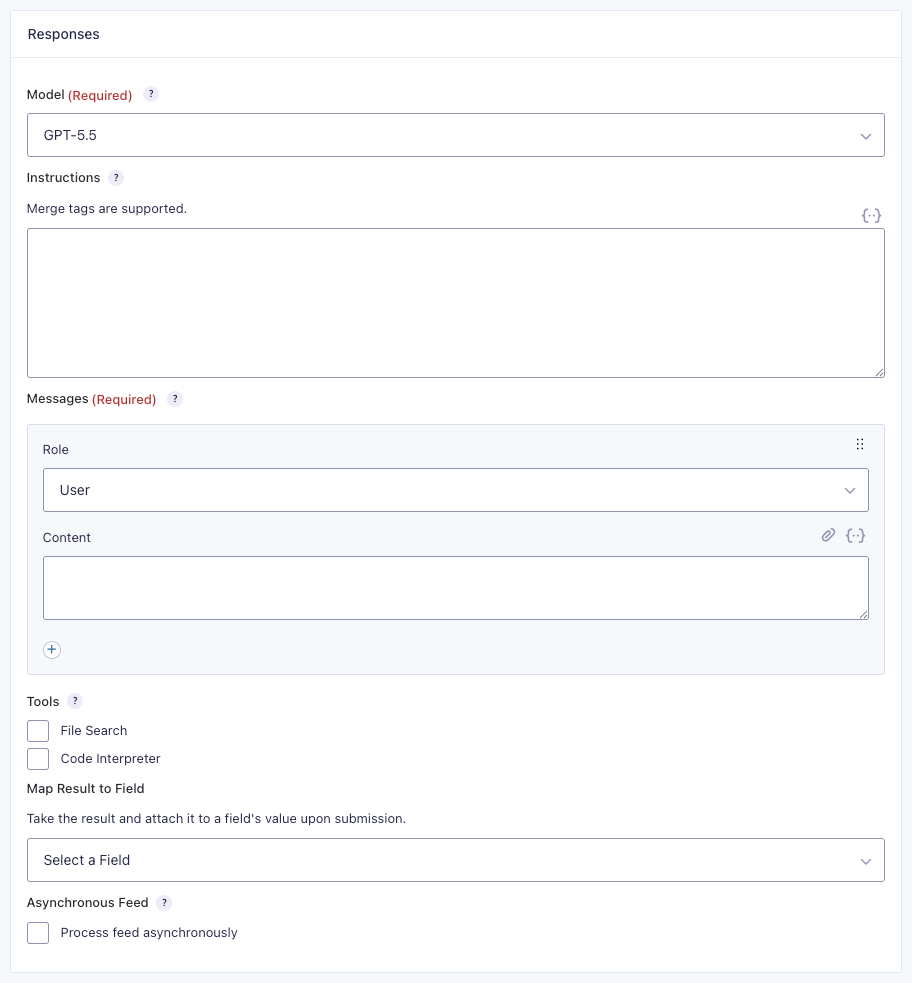The width and height of the screenshot is (912, 983).
Task: Attach a file to message Content
Action: coord(828,535)
